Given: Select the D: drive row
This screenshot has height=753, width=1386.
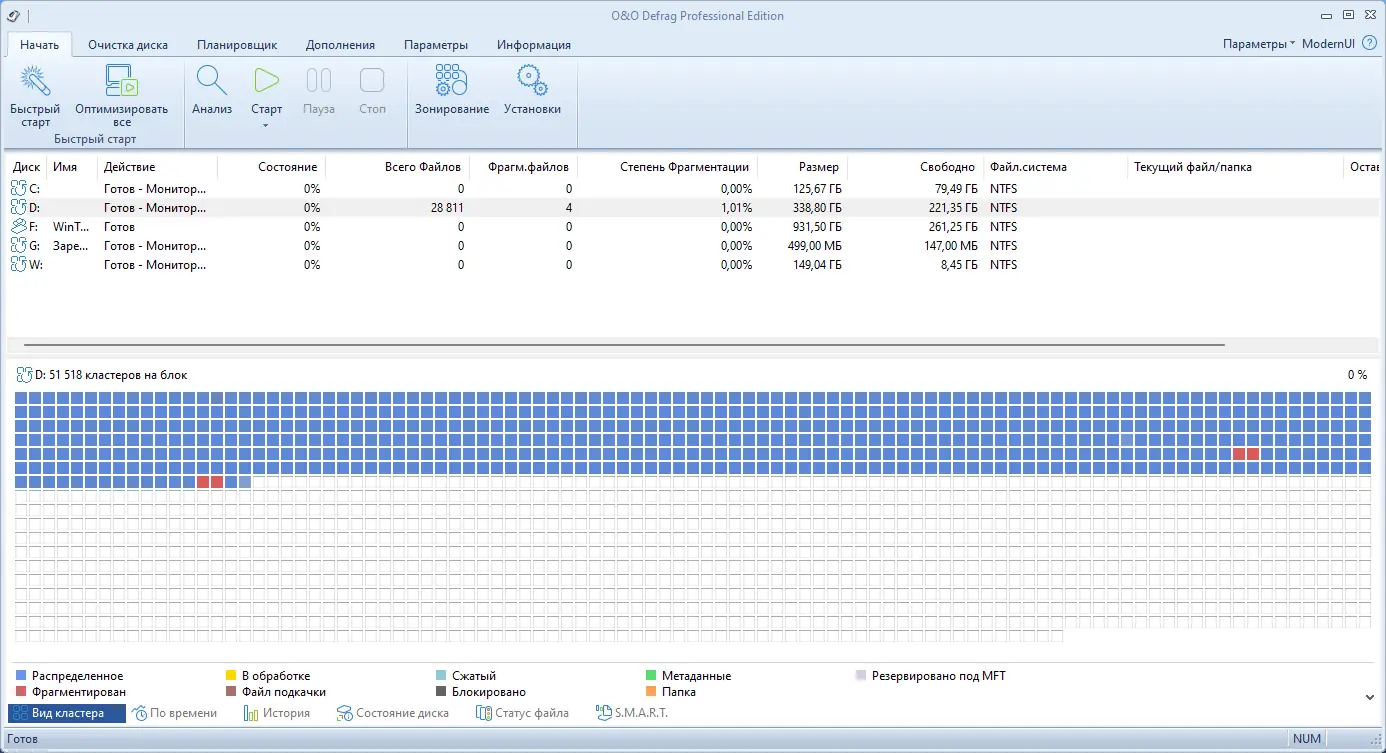Looking at the screenshot, I should [400, 207].
